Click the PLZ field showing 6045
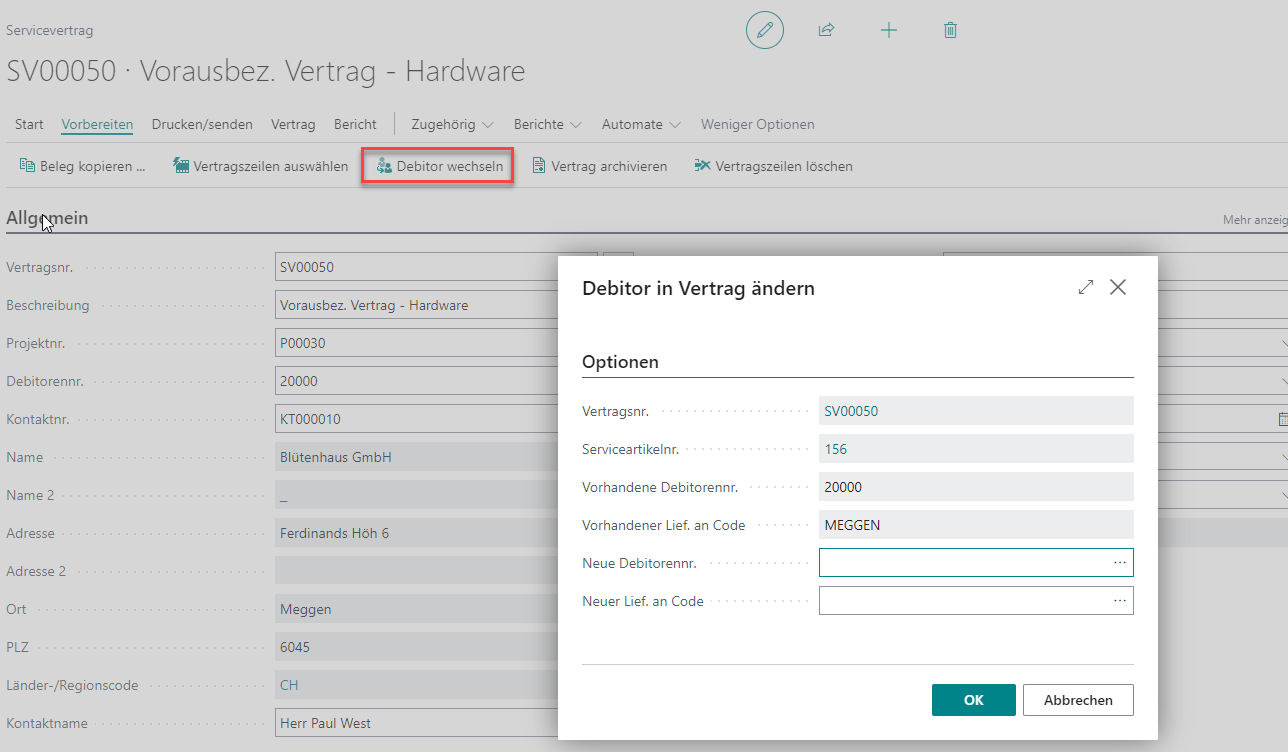Image resolution: width=1288 pixels, height=752 pixels. [416, 647]
